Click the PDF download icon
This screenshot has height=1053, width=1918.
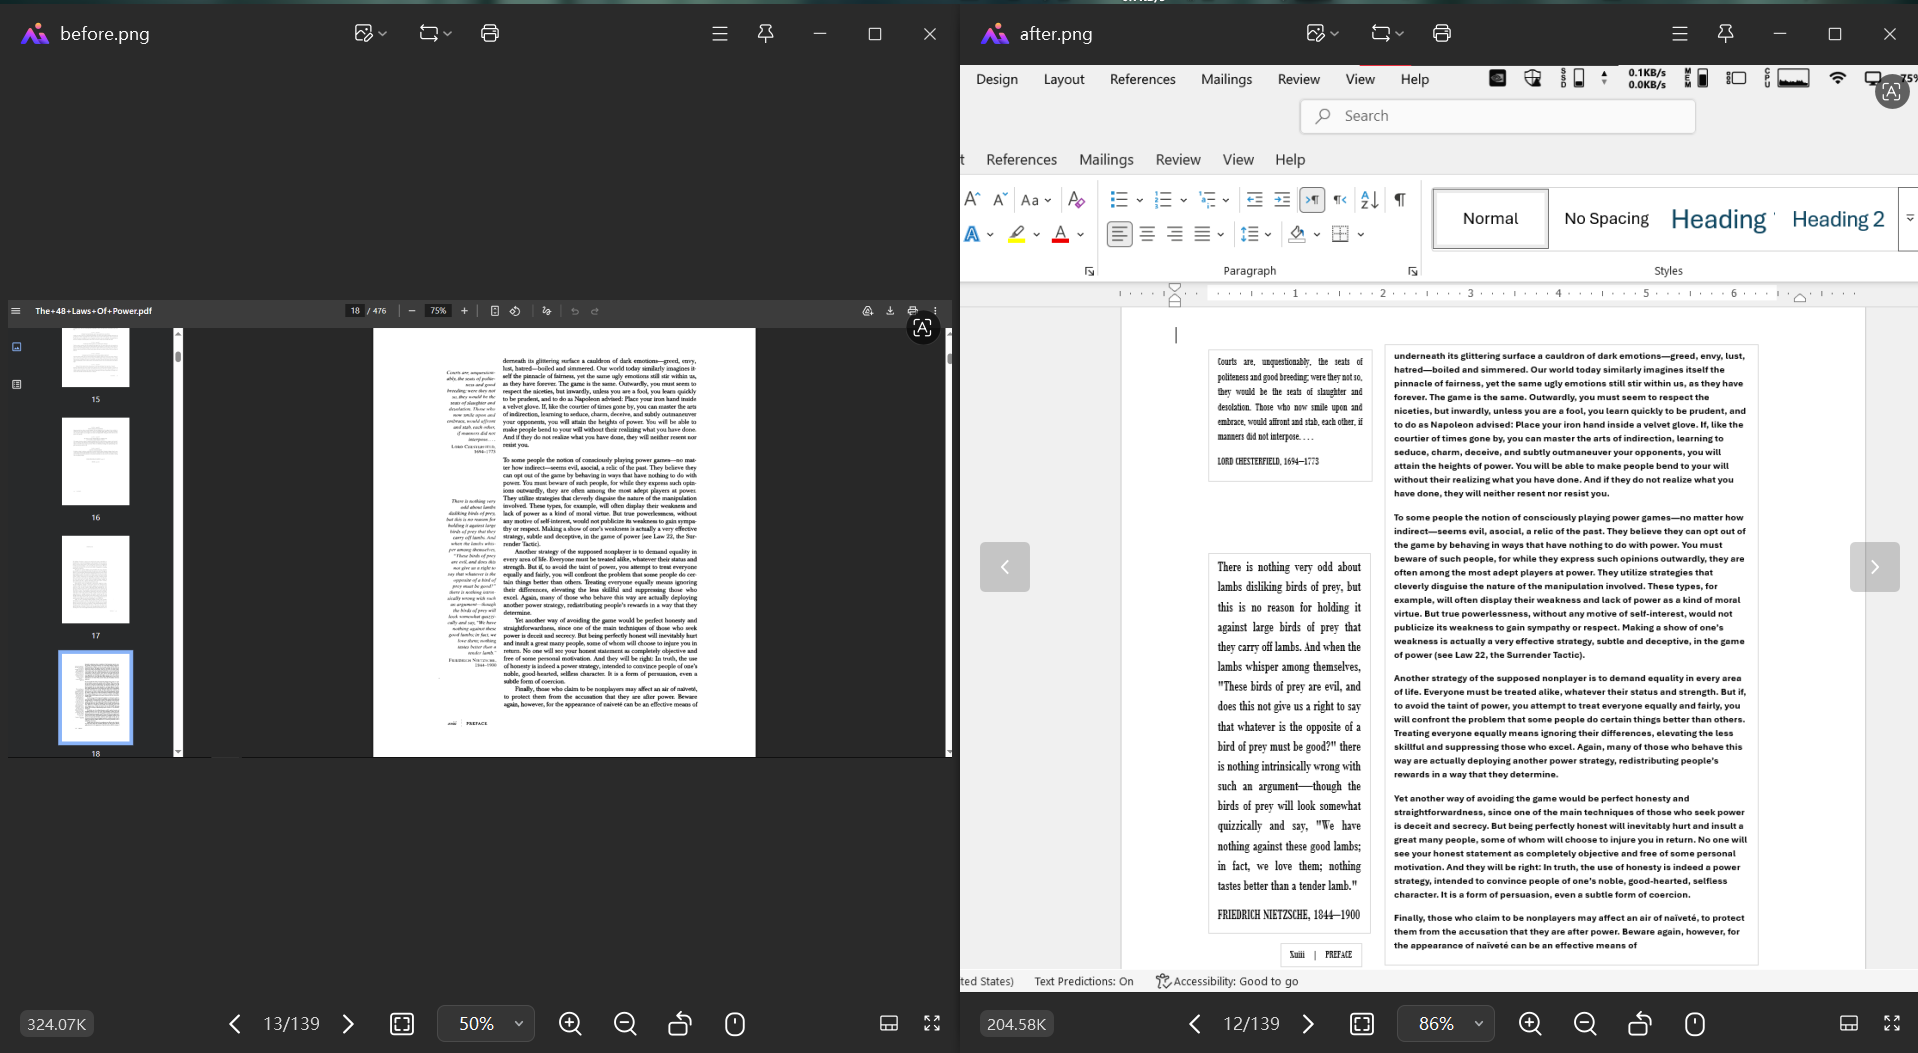click(890, 311)
